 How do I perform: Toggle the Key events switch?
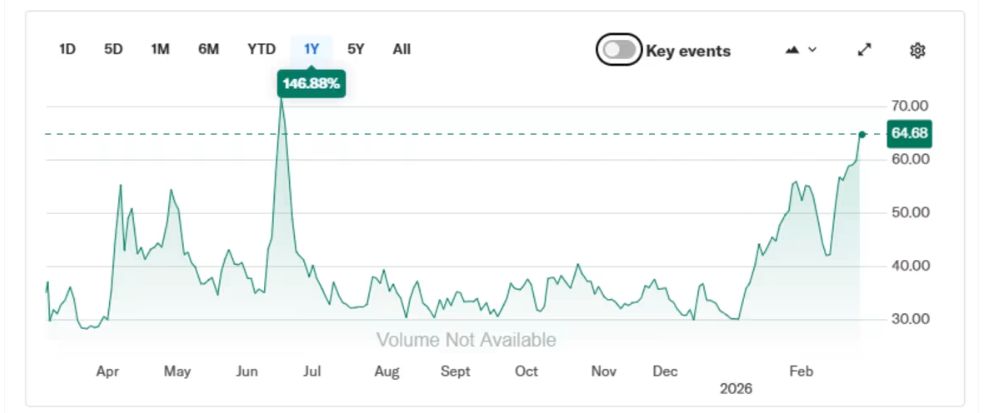point(619,50)
